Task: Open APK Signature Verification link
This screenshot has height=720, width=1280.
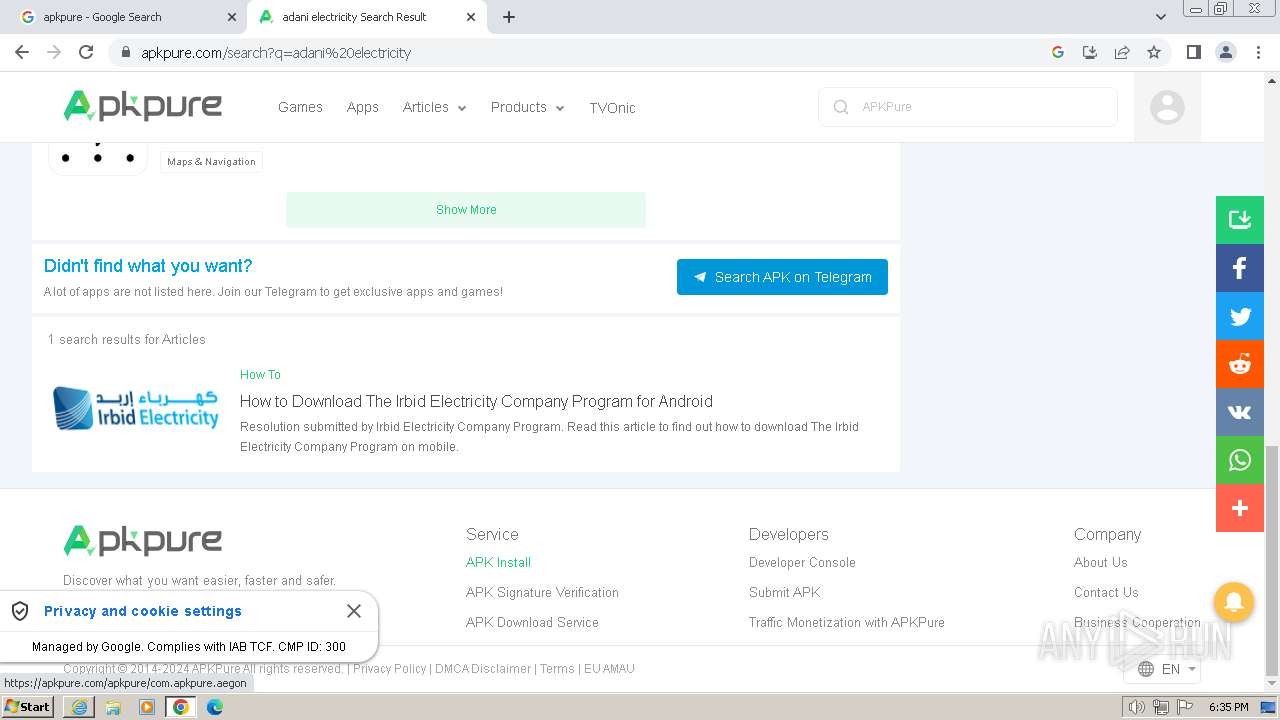Action: [542, 592]
